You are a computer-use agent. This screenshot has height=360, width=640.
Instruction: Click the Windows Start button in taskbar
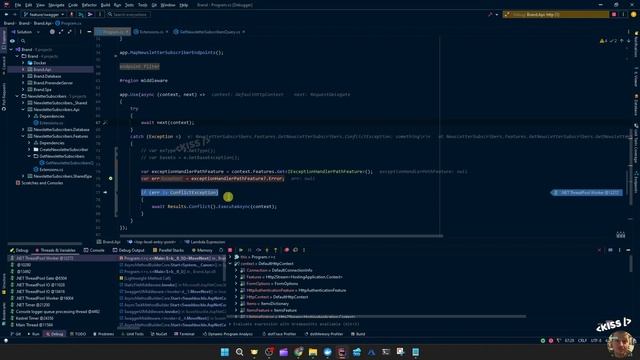pyautogui.click(x=224, y=352)
